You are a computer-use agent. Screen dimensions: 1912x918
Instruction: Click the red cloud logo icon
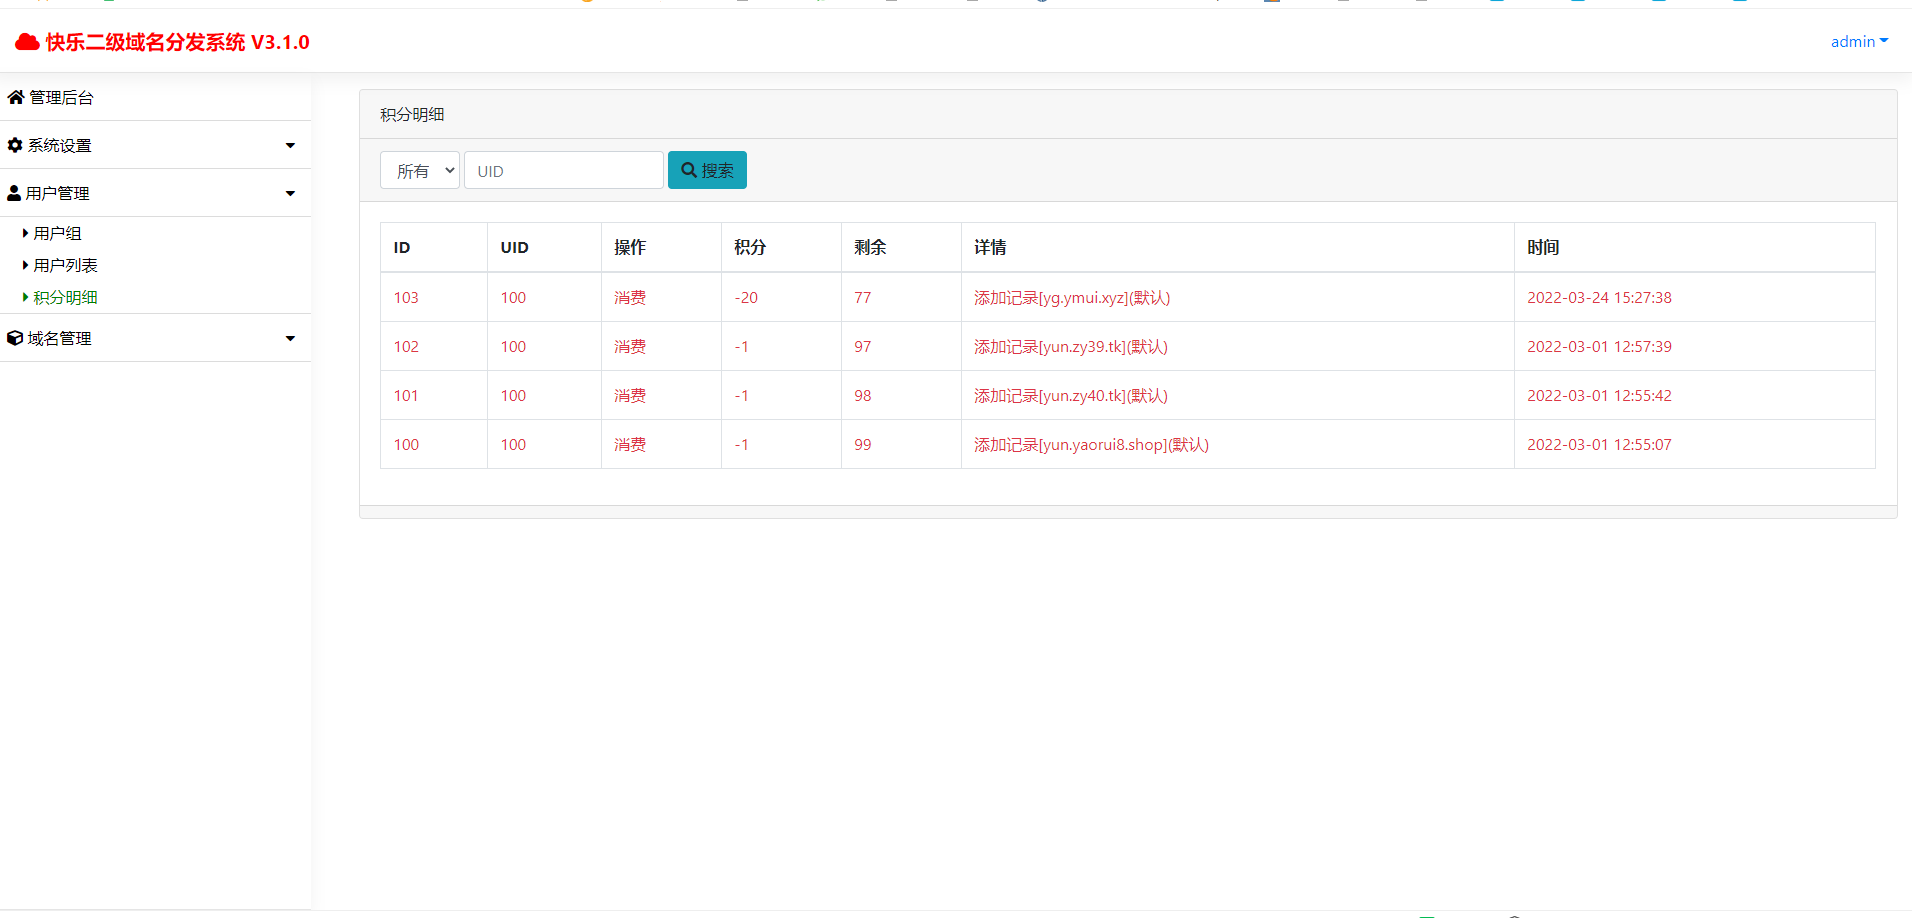(27, 42)
